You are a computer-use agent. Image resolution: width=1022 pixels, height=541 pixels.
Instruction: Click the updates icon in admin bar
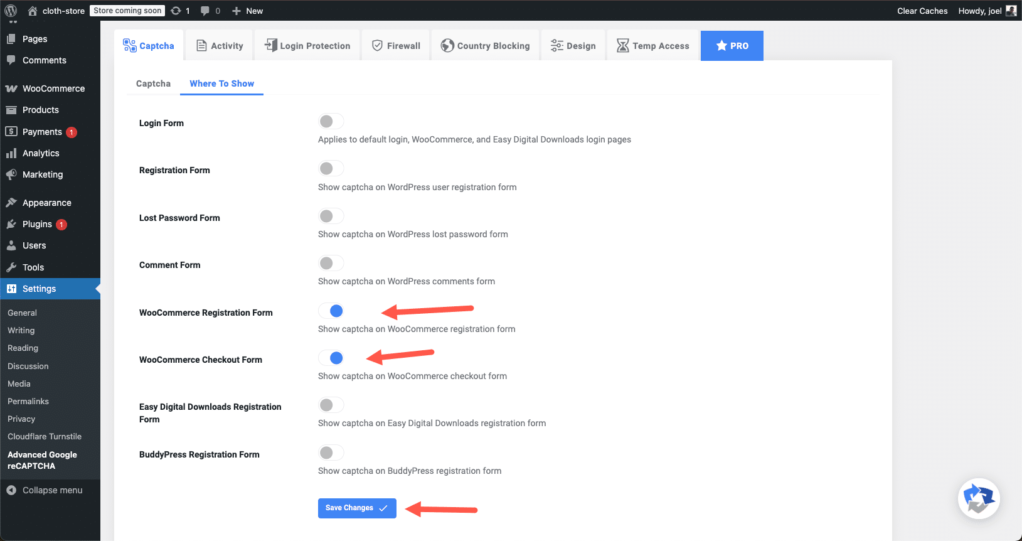point(176,10)
